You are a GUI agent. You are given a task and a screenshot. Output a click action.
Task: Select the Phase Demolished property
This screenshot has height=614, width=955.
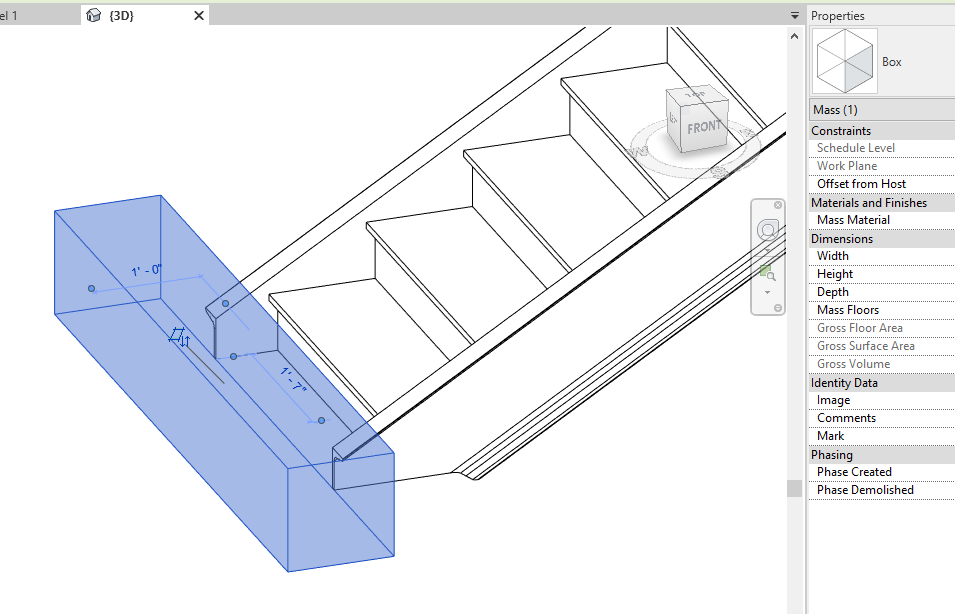882,490
